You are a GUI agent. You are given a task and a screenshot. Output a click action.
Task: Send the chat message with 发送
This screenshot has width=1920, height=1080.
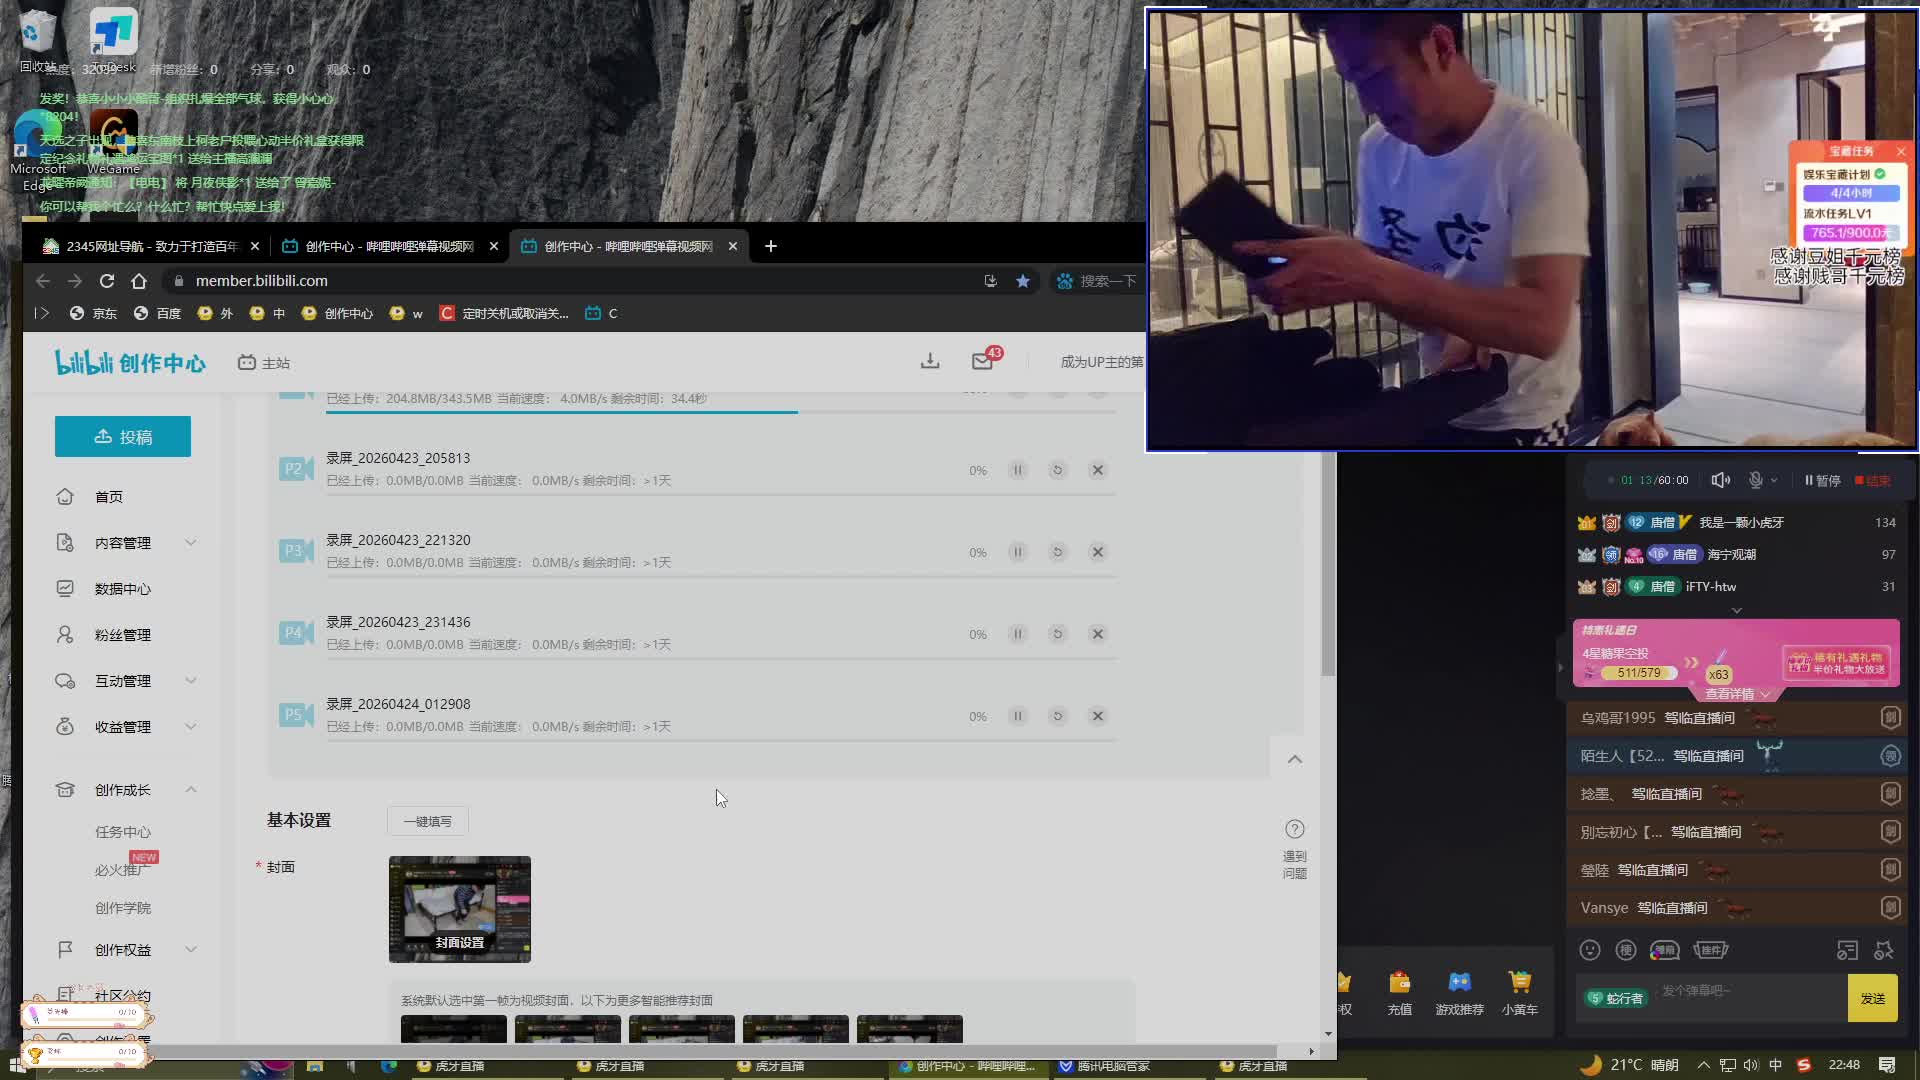1873,998
